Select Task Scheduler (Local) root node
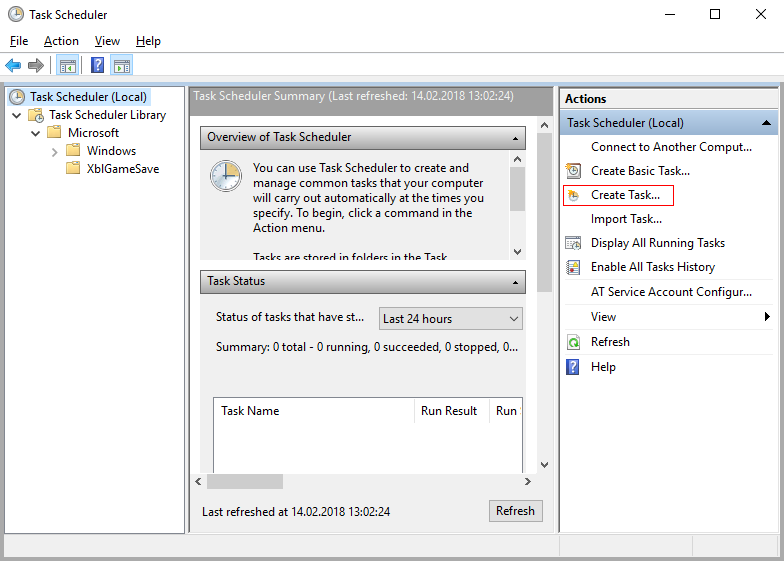Viewport: 784px width, 561px height. (x=88, y=97)
